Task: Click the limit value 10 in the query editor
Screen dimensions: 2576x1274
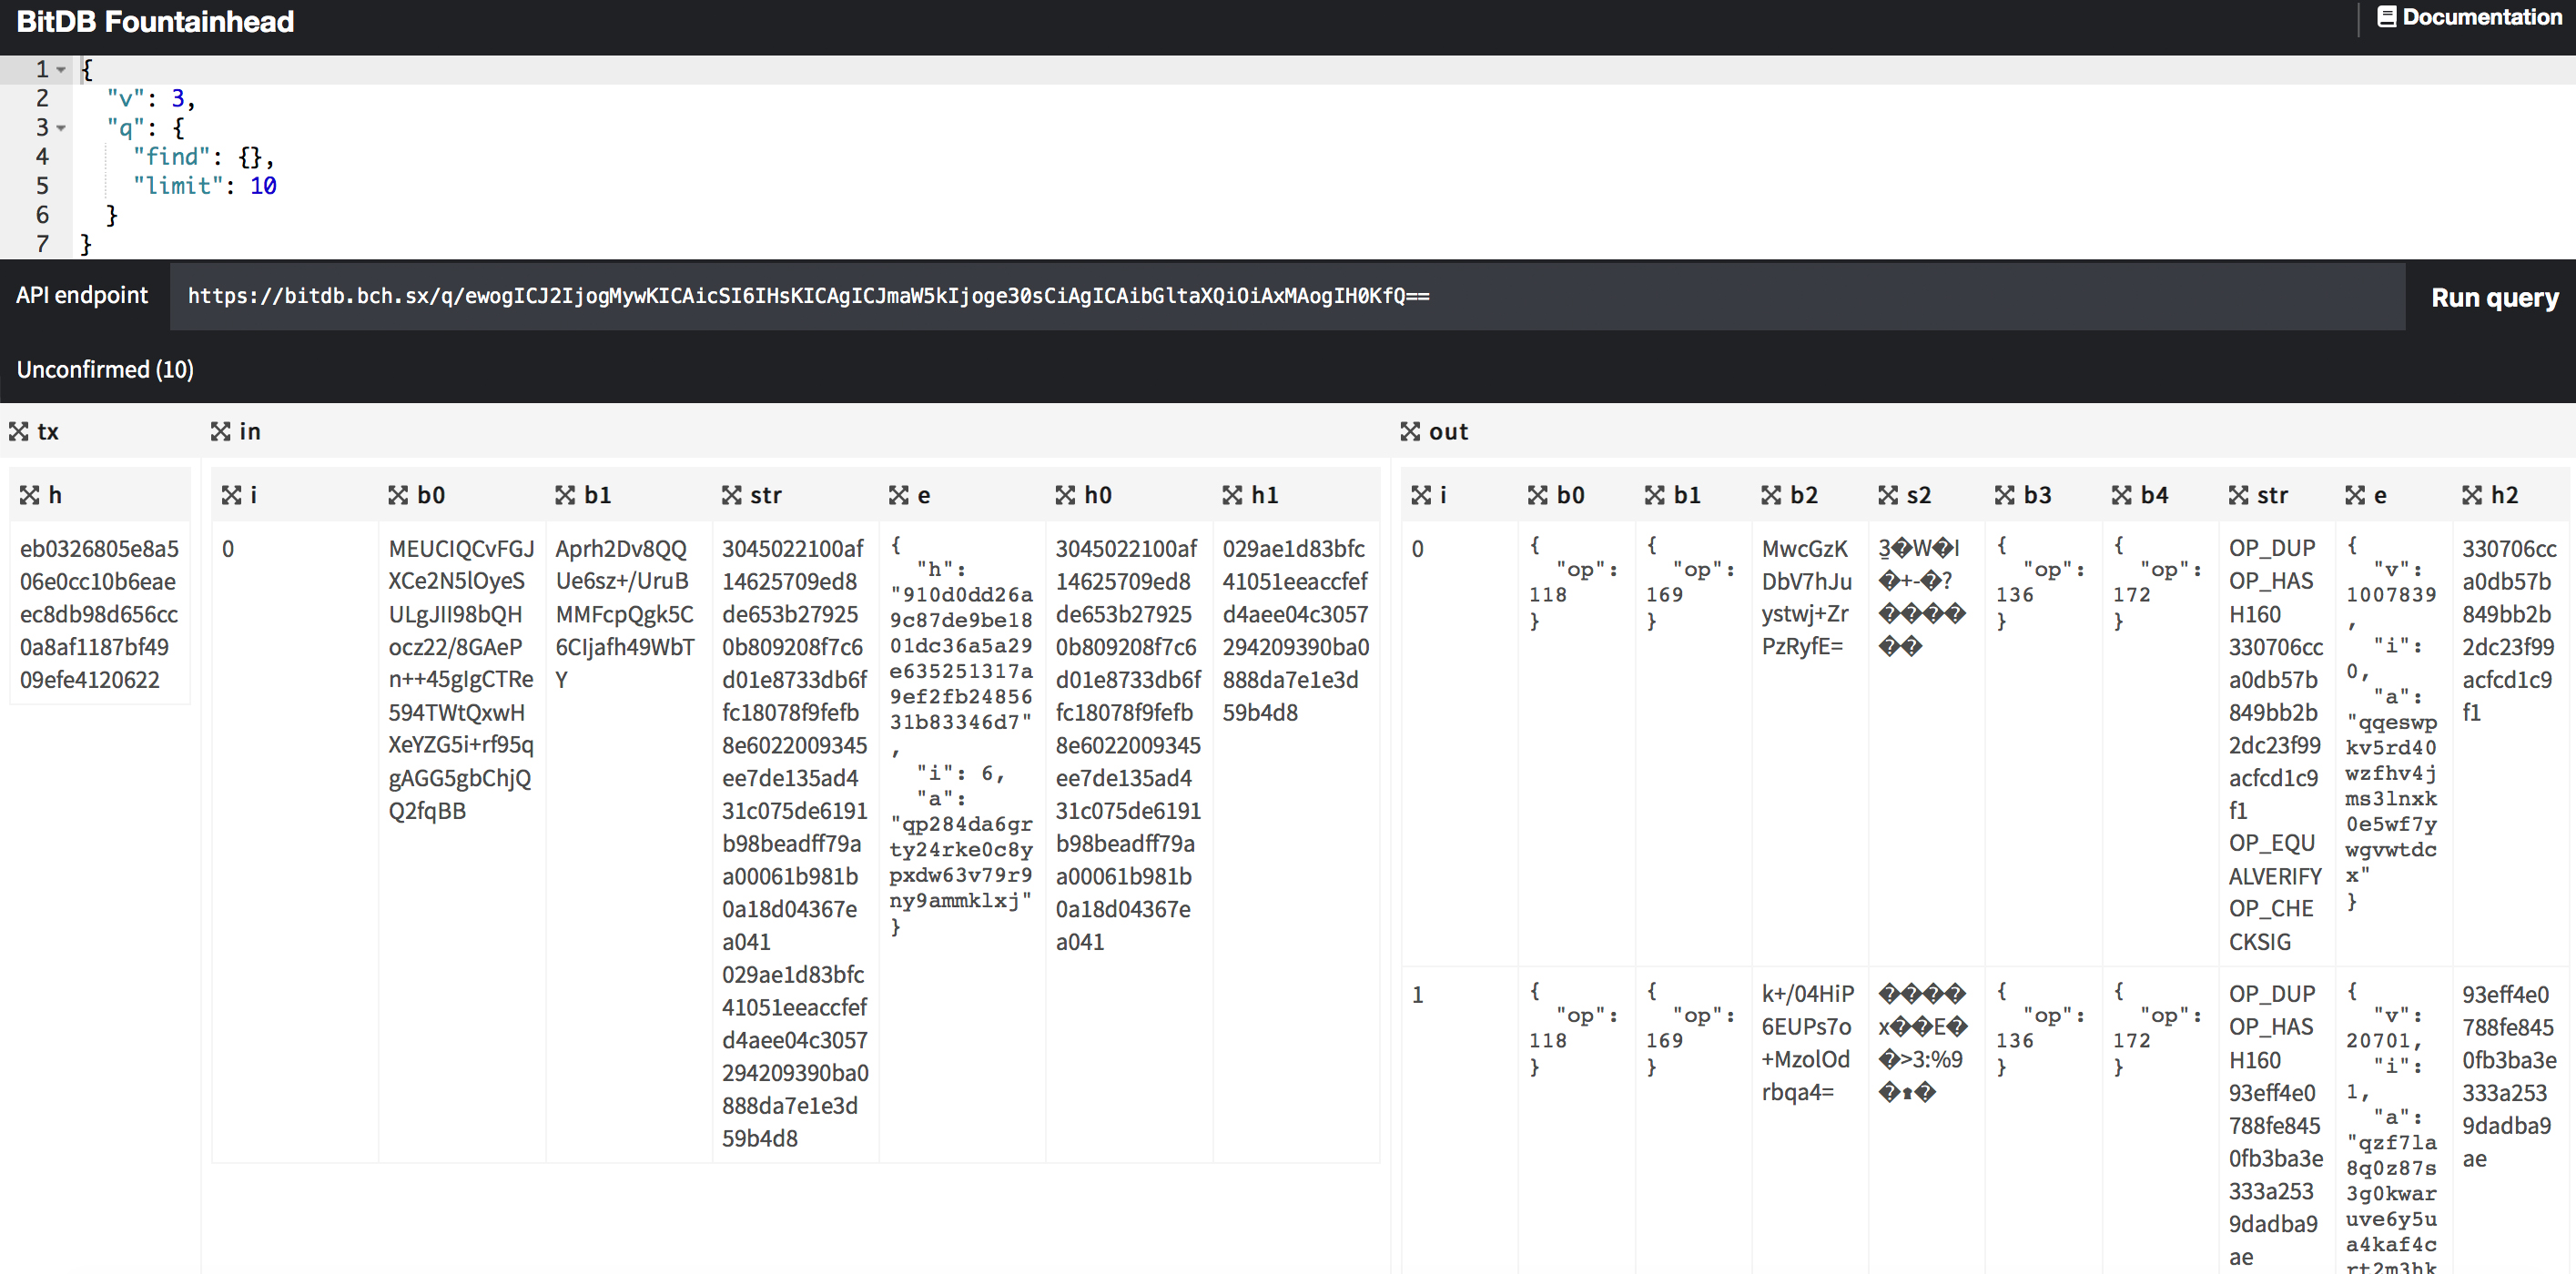Action: tap(263, 186)
